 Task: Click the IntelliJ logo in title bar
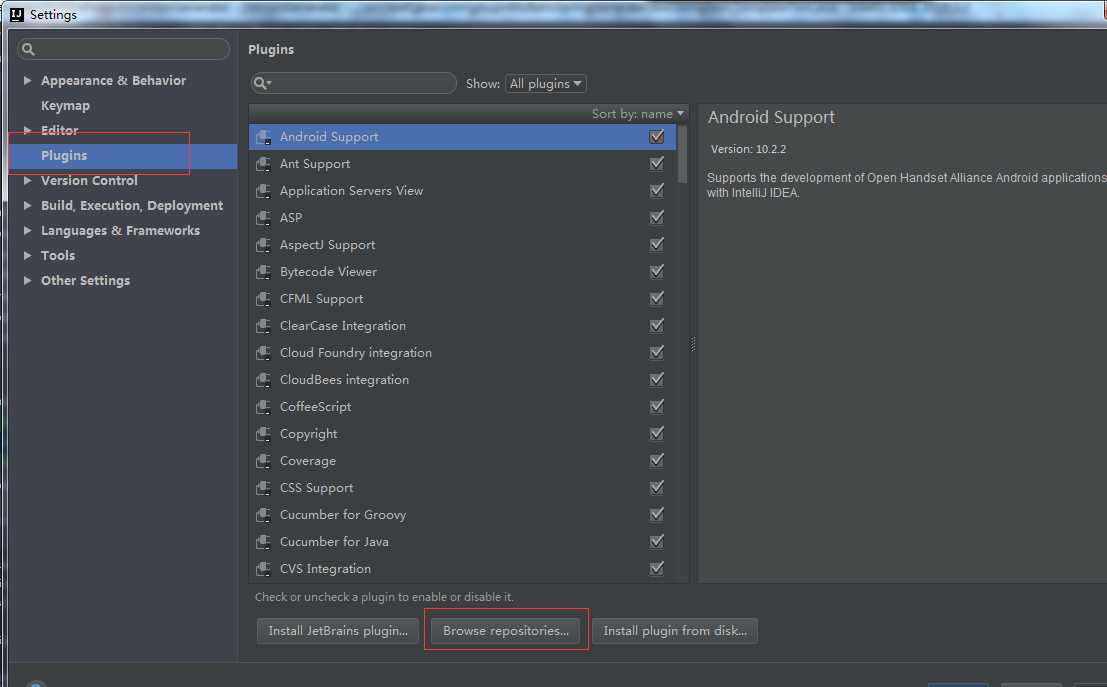click(x=17, y=14)
